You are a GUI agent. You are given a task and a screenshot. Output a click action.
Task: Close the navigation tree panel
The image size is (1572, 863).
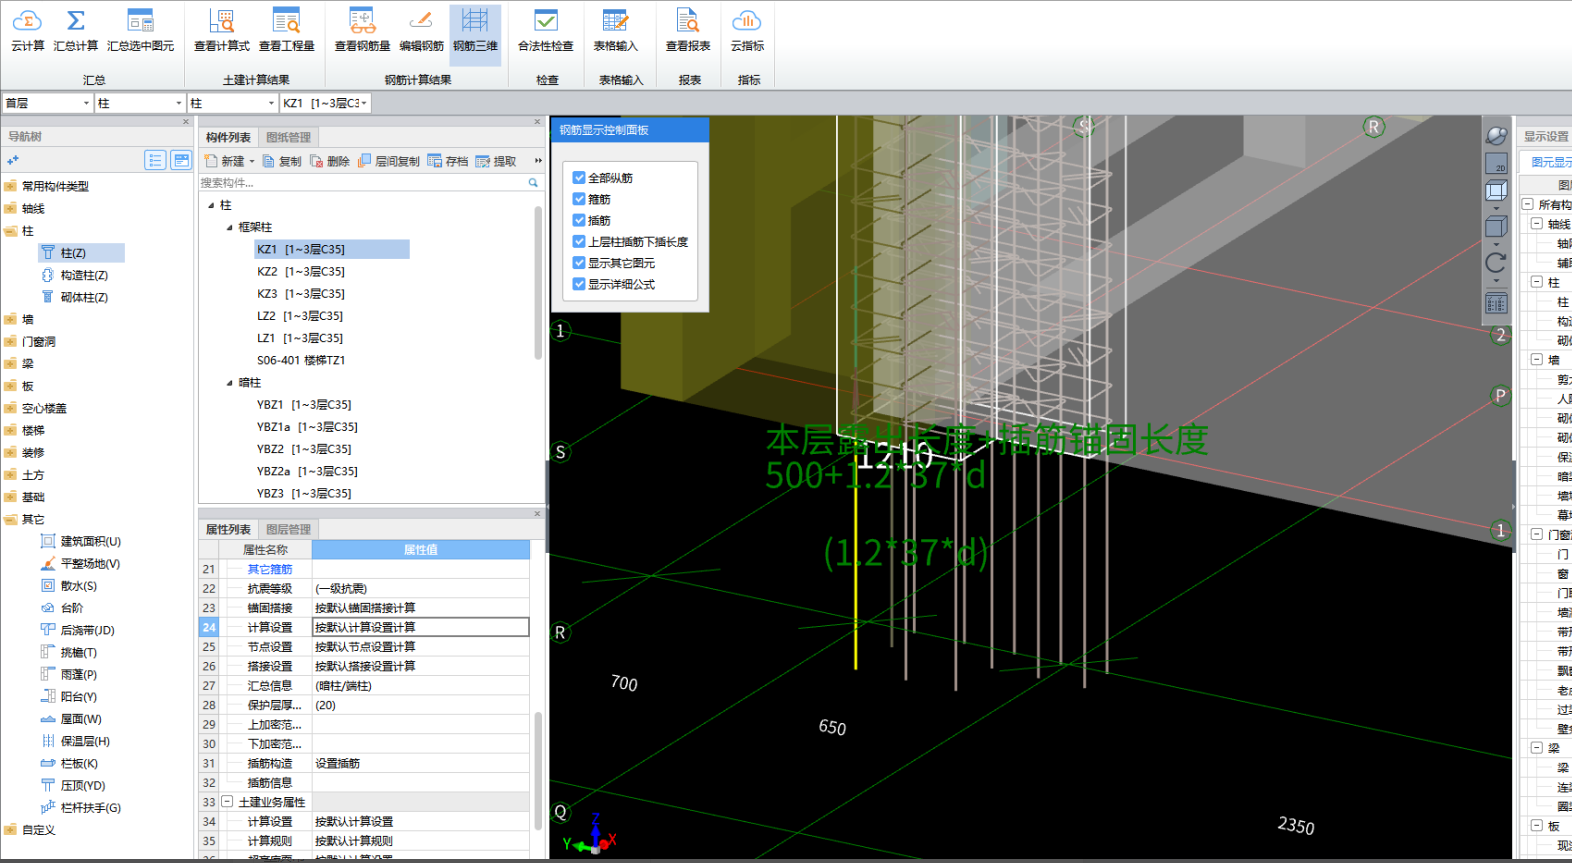click(x=185, y=122)
